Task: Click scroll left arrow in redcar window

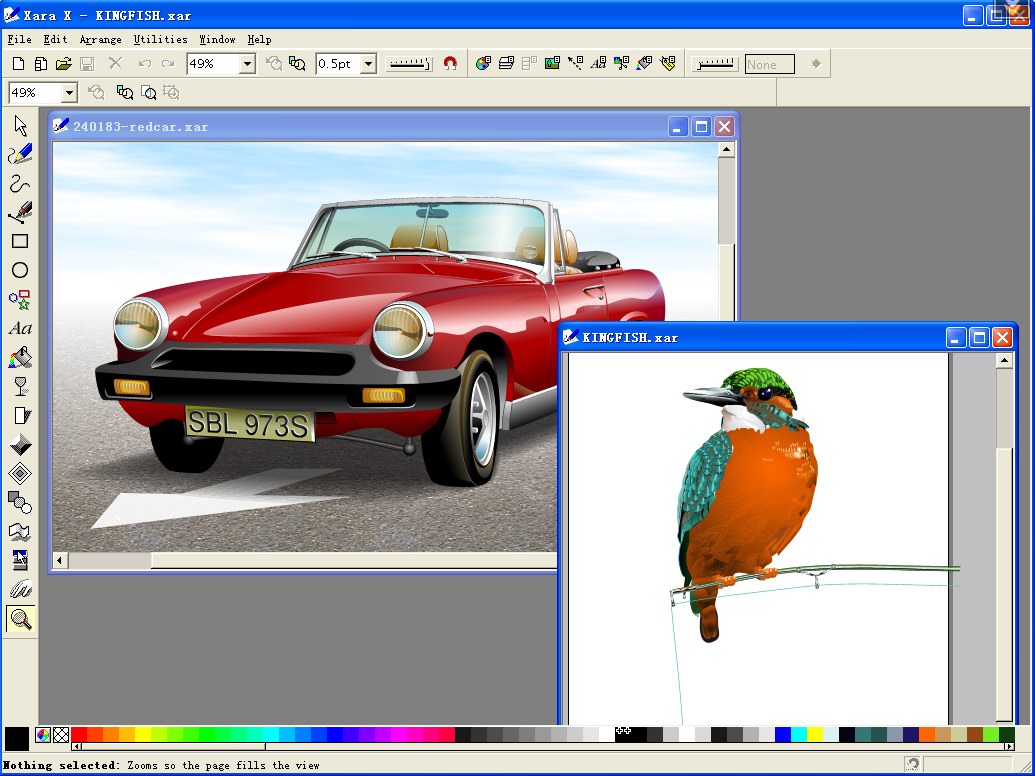Action: click(x=59, y=560)
